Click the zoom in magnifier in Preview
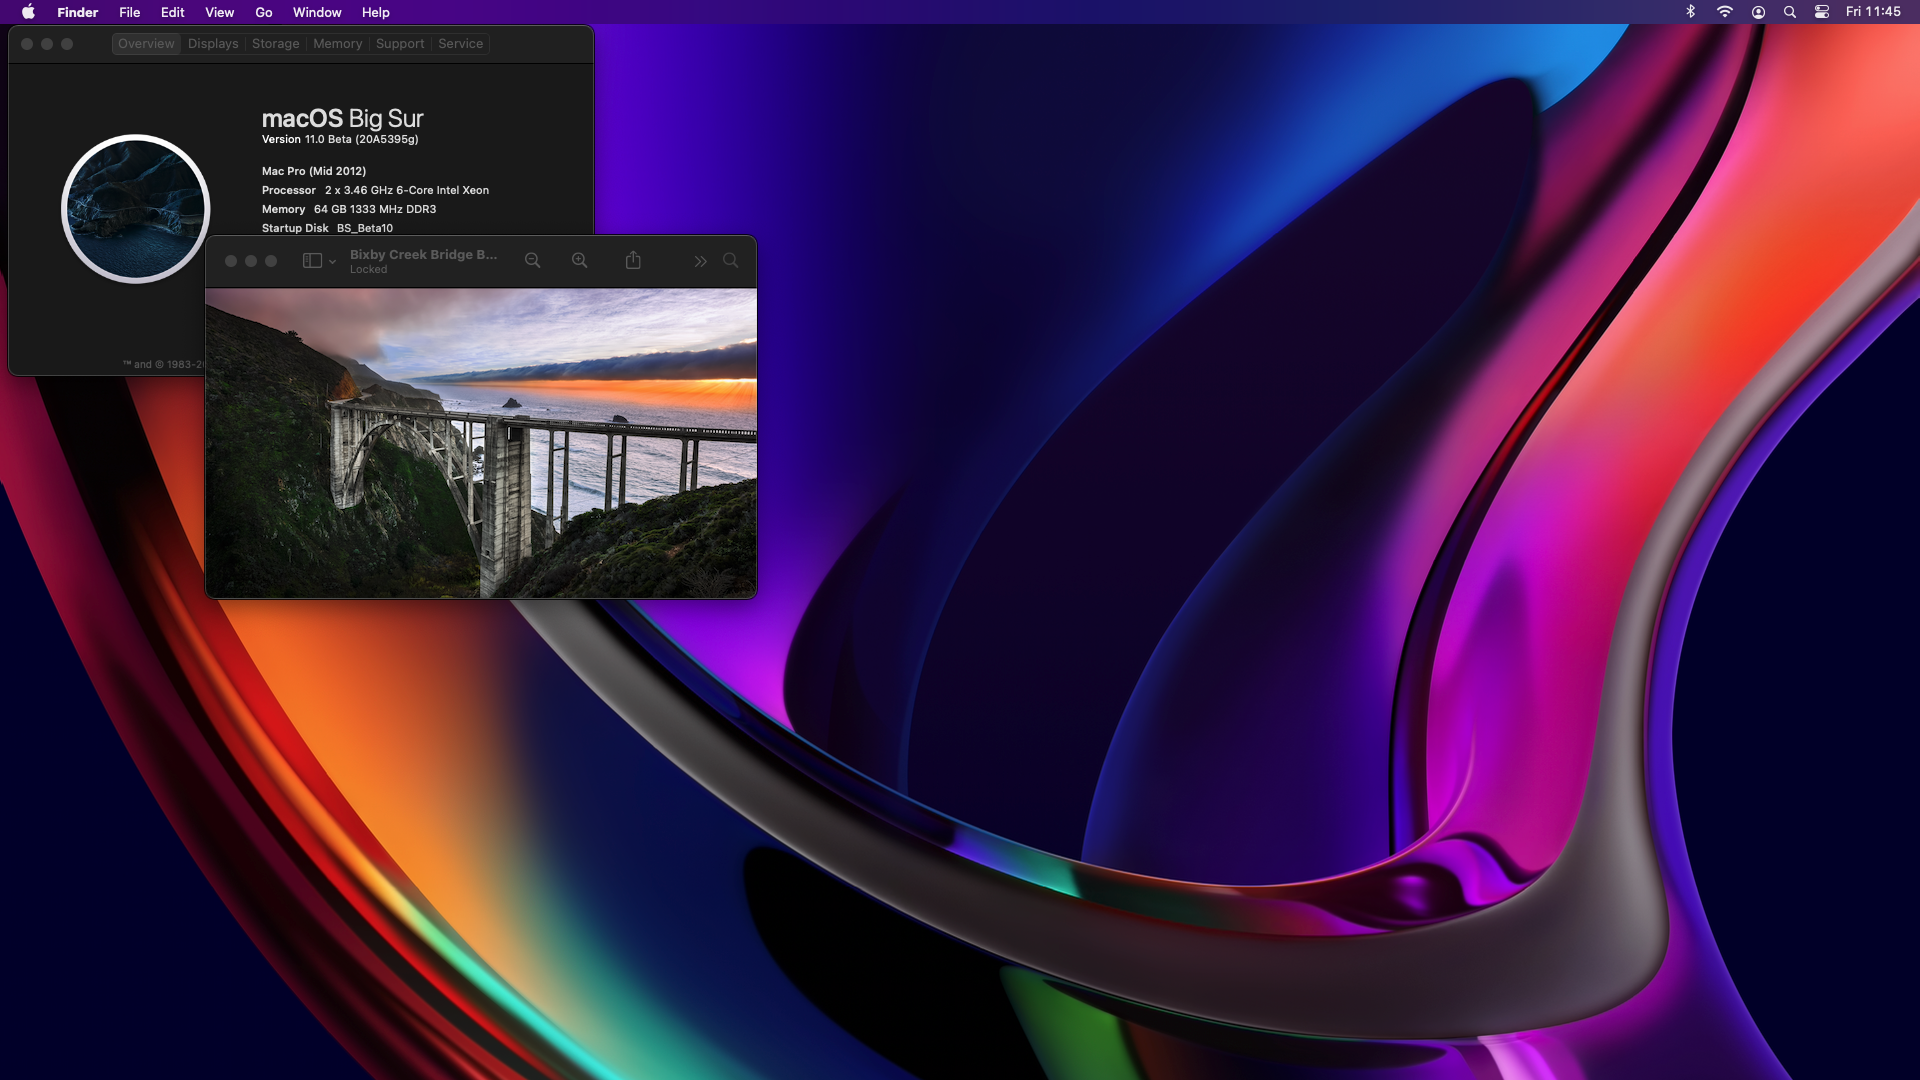 pos(579,261)
